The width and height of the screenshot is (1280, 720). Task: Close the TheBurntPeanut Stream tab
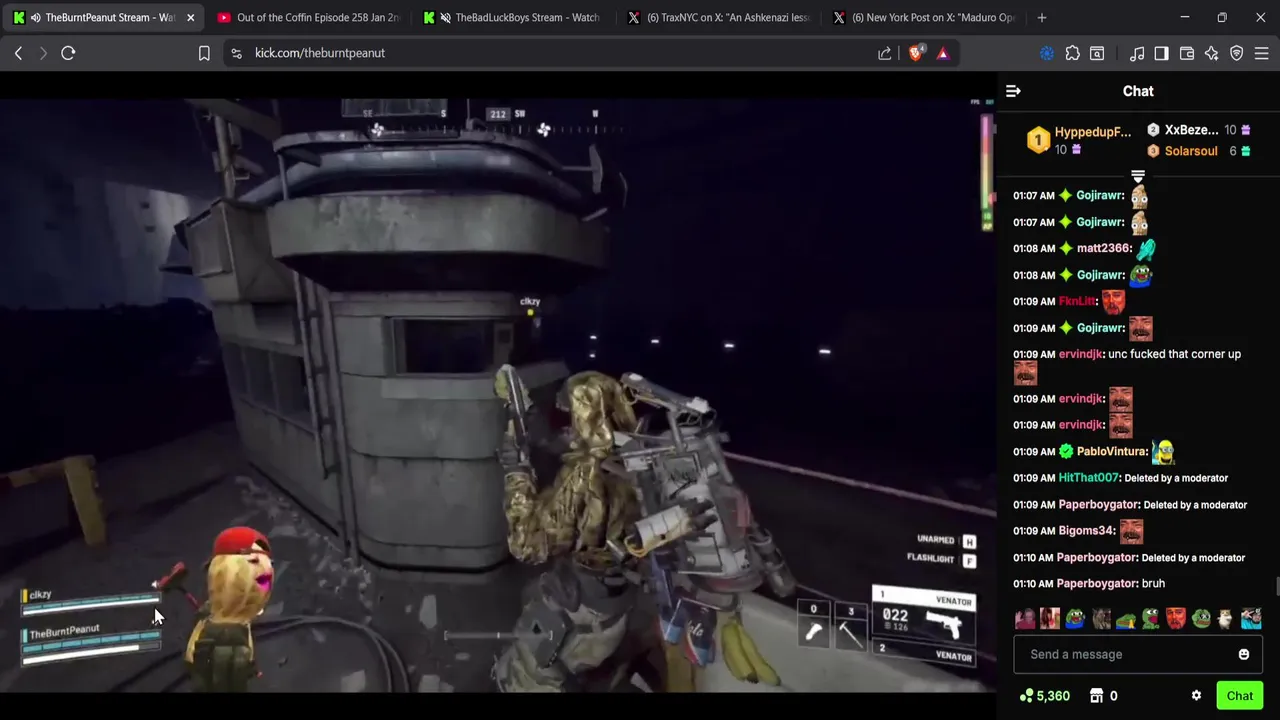click(190, 17)
